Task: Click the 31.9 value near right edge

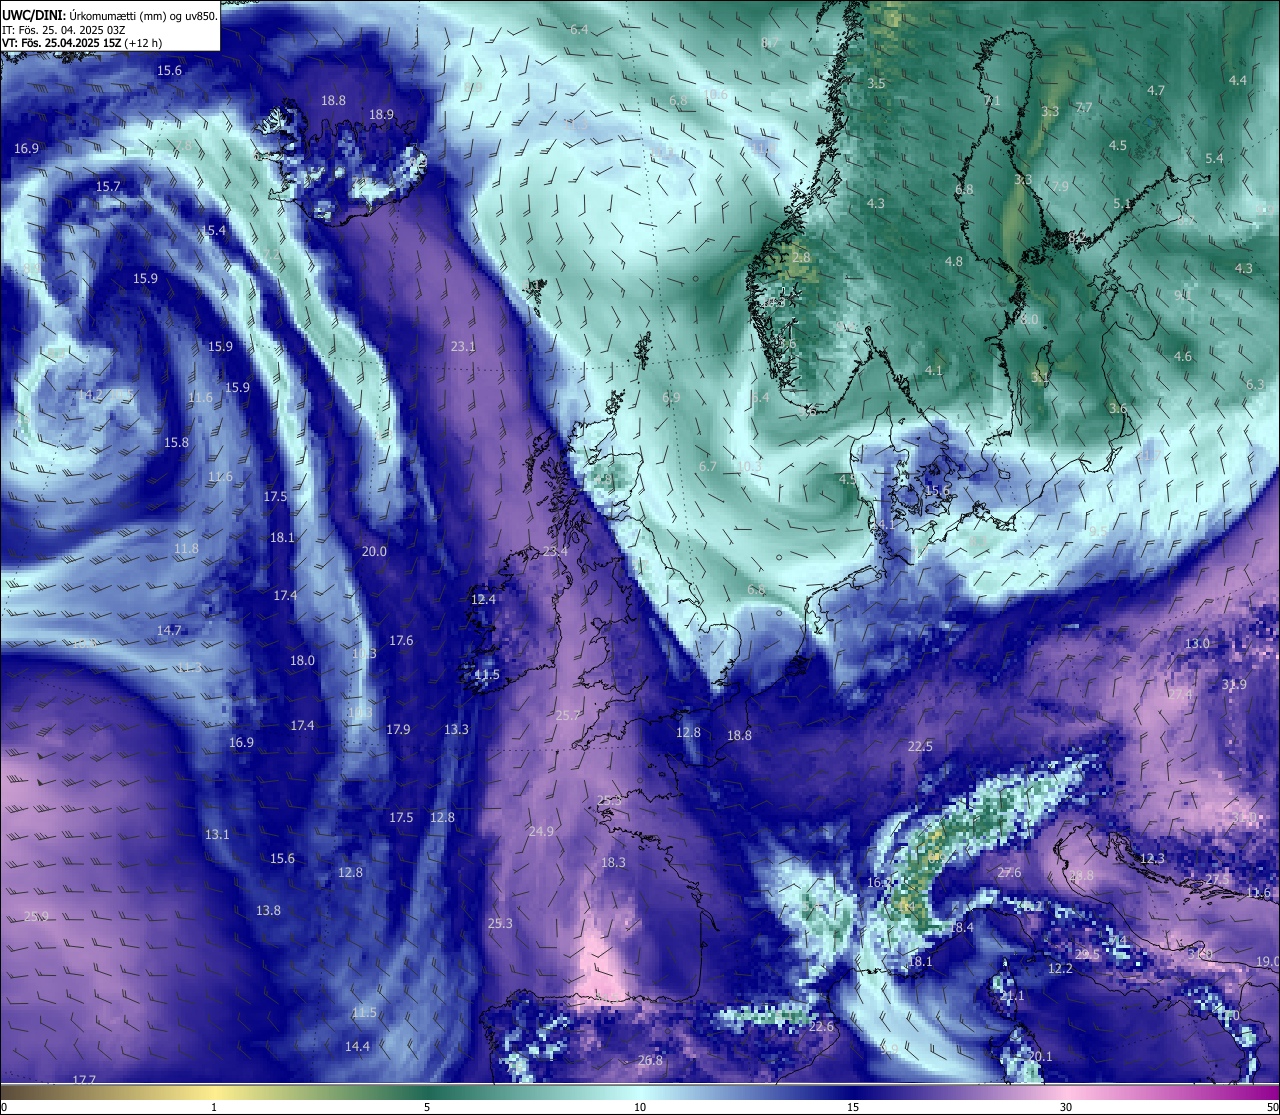Action: tap(1234, 685)
